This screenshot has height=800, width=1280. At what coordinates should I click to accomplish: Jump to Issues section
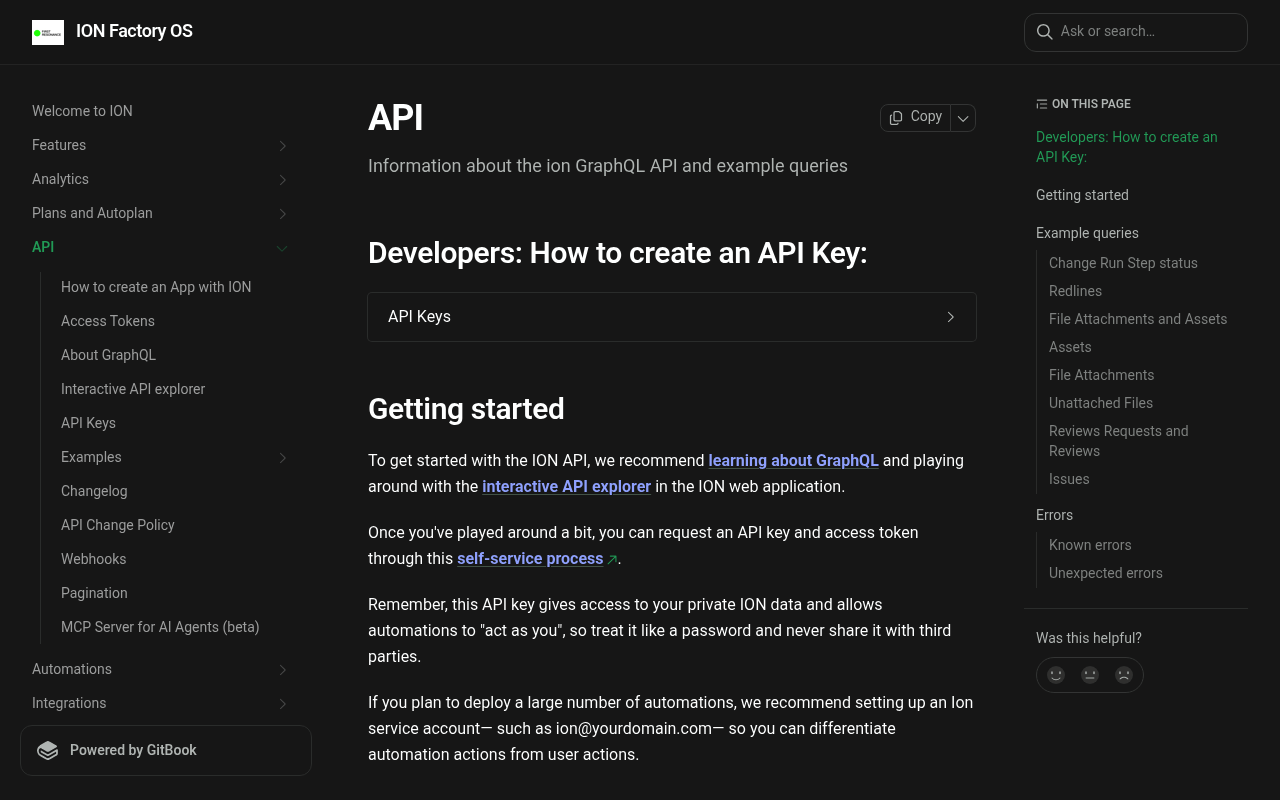(x=1069, y=479)
